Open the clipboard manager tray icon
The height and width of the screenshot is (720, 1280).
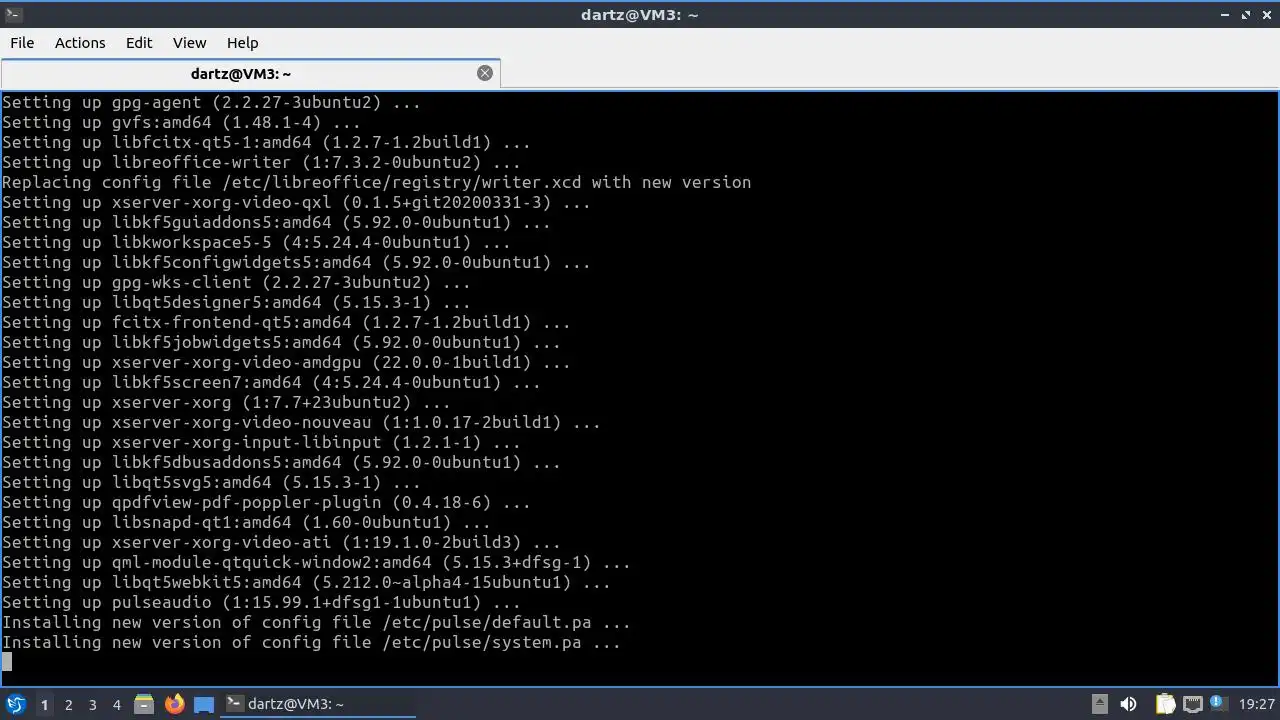tap(1165, 704)
